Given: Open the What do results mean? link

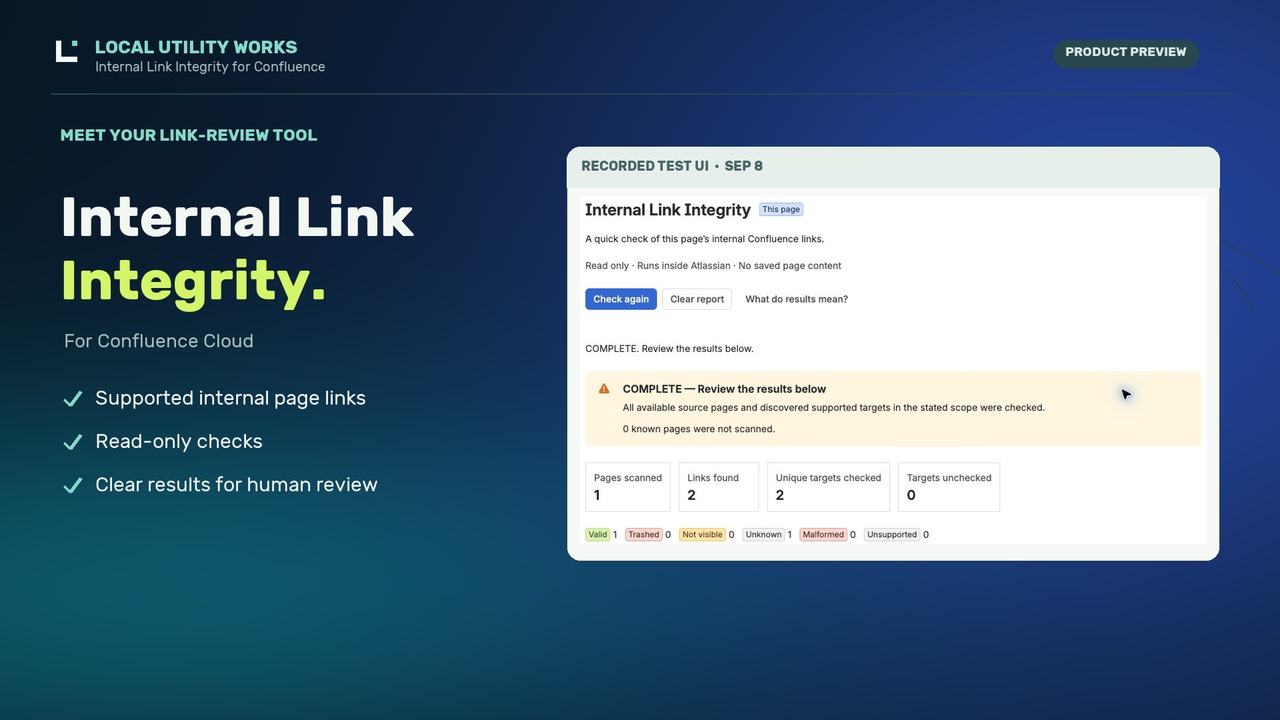Looking at the screenshot, I should [797, 299].
